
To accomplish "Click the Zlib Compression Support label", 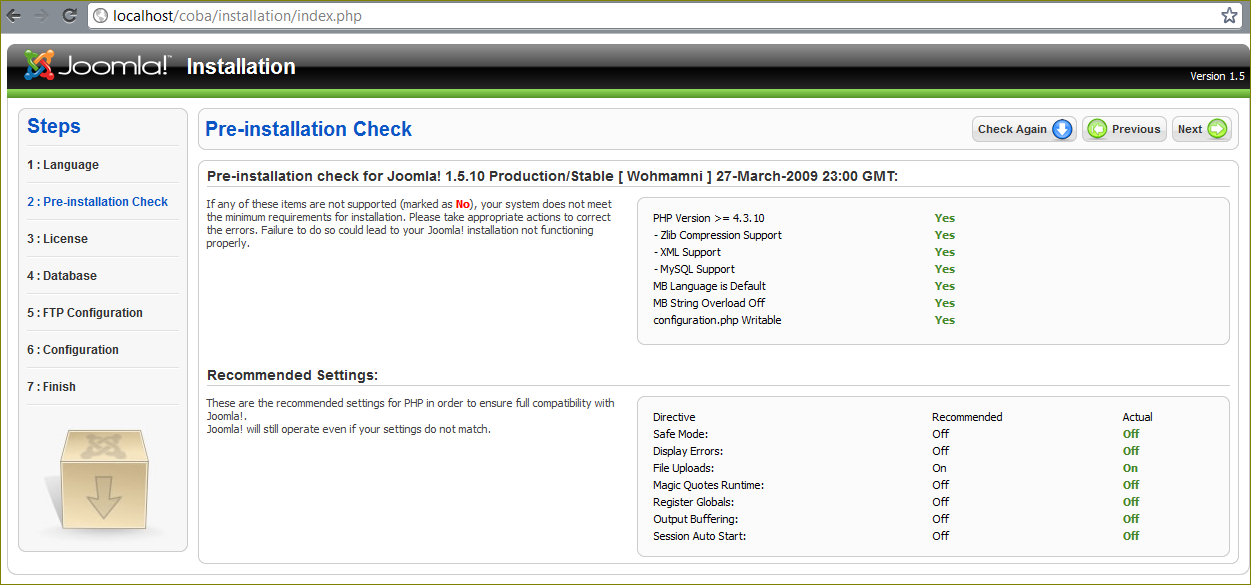I will (717, 235).
